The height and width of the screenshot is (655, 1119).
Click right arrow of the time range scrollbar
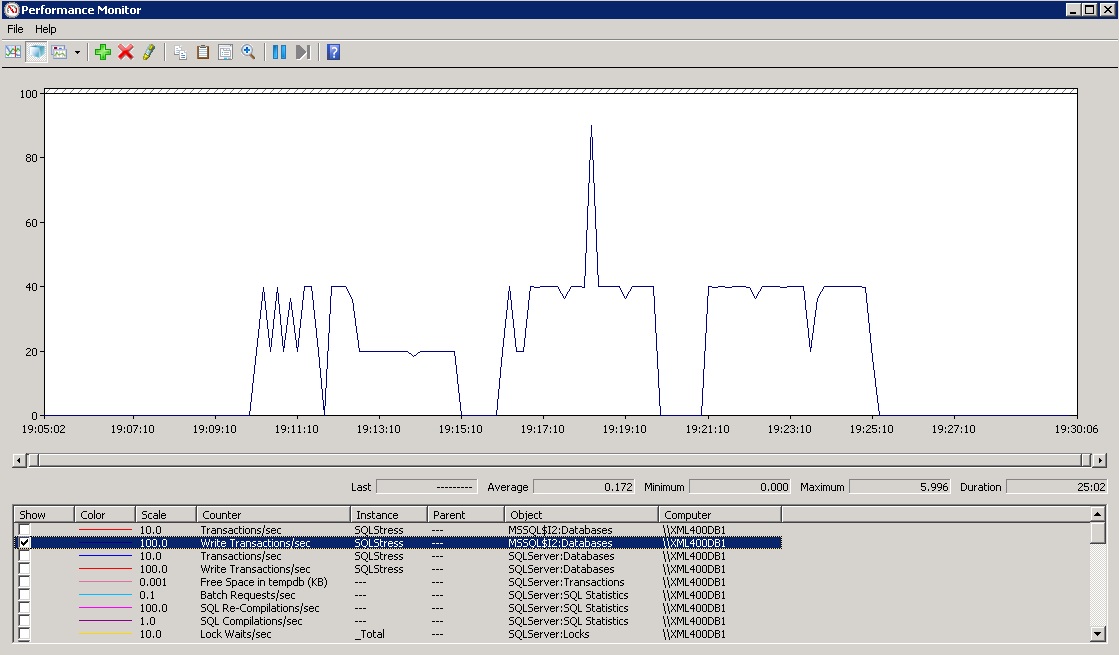tap(1100, 460)
